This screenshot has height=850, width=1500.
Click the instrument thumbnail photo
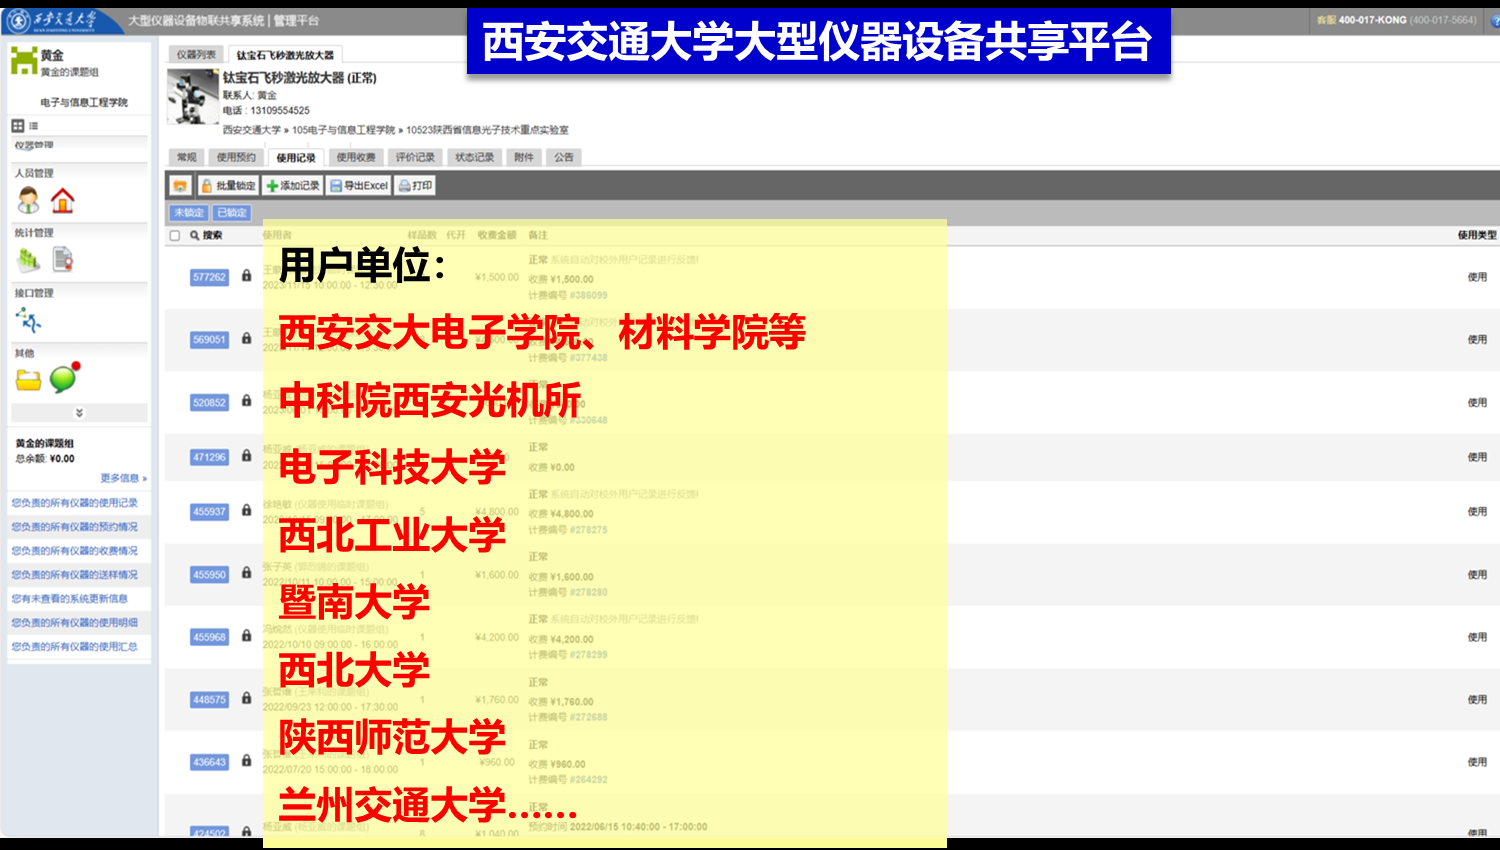tap(193, 97)
